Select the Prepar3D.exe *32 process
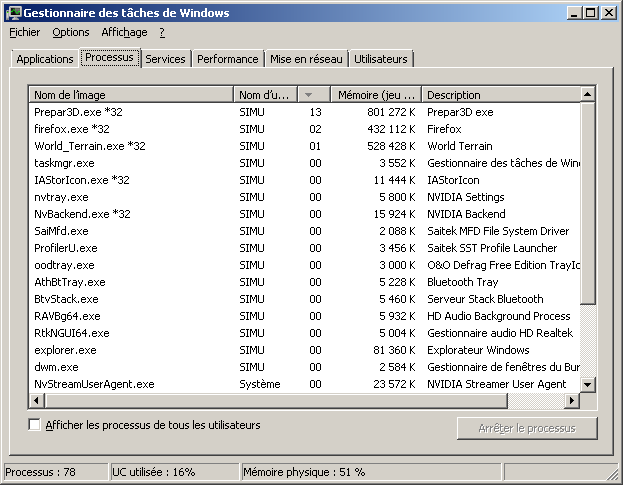This screenshot has height=485, width=623. [305, 112]
